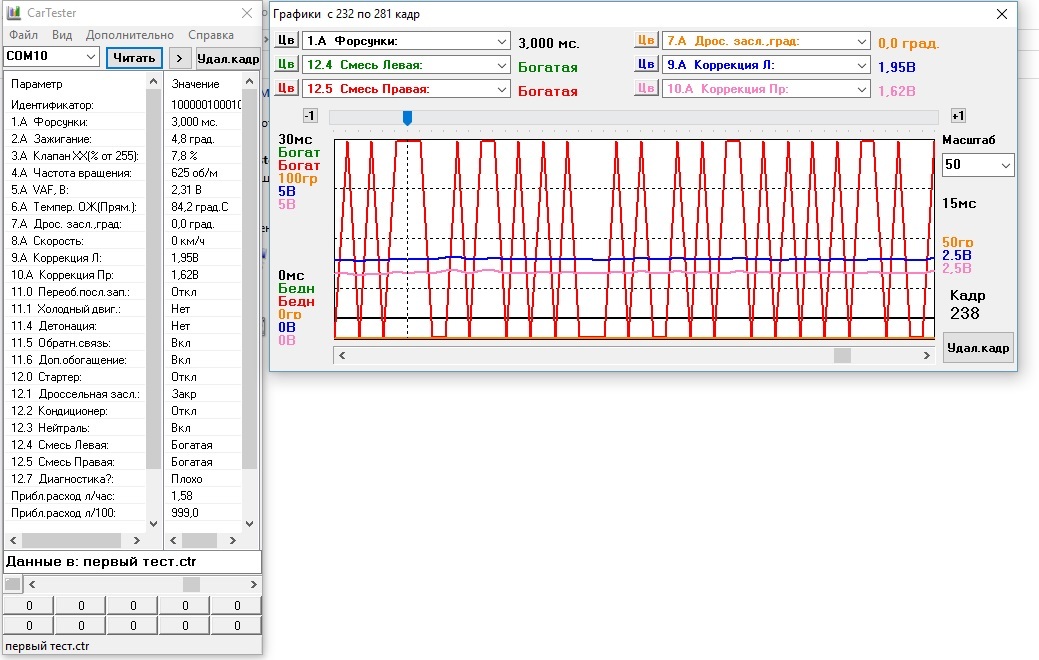Click right arrow of graph horizontal scrollbar

tap(926, 356)
